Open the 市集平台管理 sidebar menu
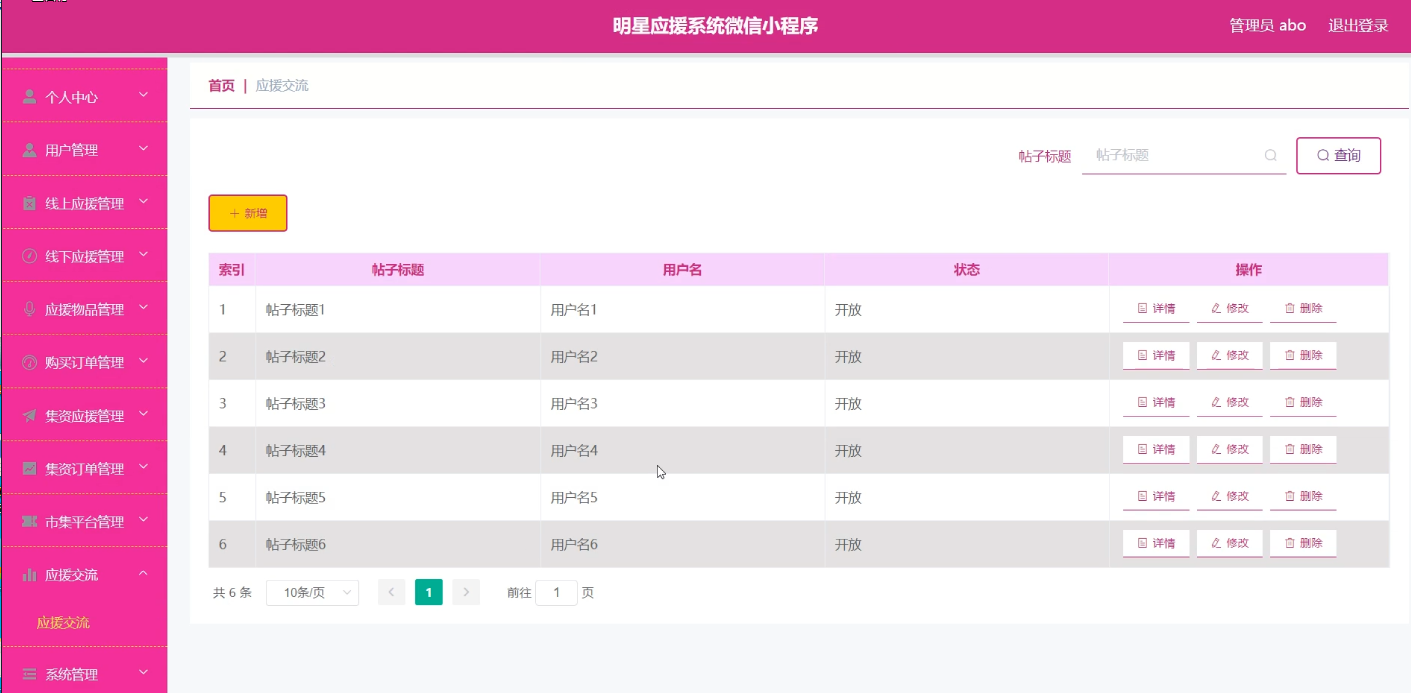The height and width of the screenshot is (693, 1411). tap(84, 521)
